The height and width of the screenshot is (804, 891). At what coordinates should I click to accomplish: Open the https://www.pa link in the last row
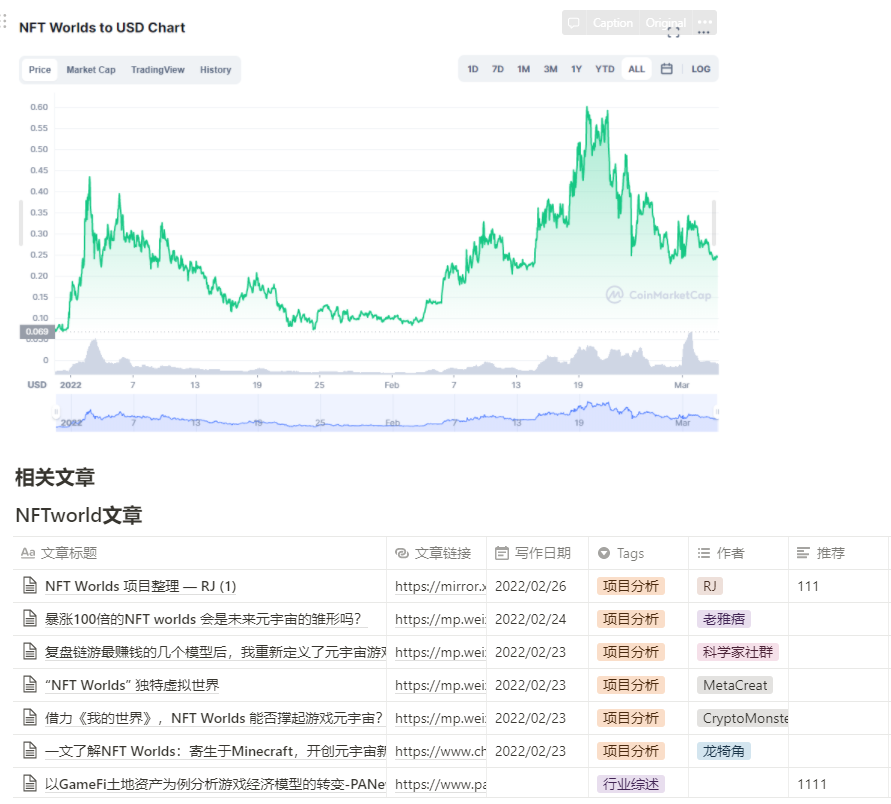click(x=440, y=784)
